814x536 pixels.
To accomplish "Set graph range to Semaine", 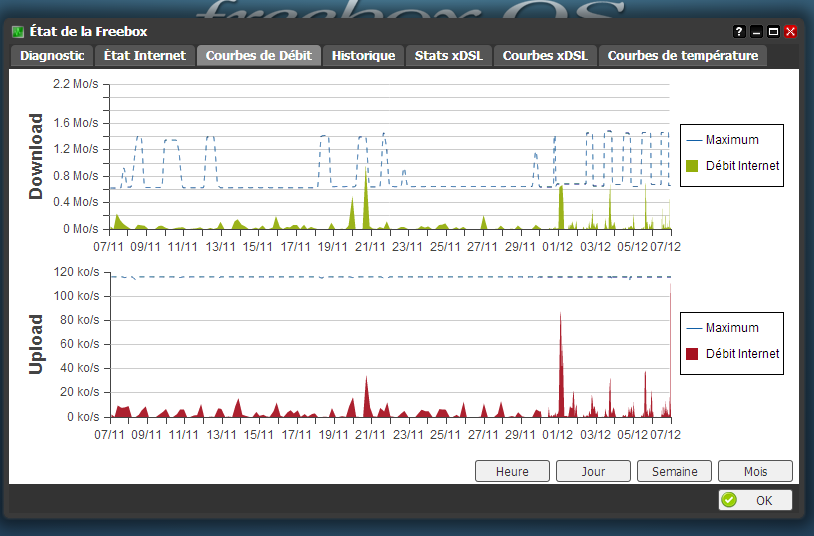I will [674, 471].
